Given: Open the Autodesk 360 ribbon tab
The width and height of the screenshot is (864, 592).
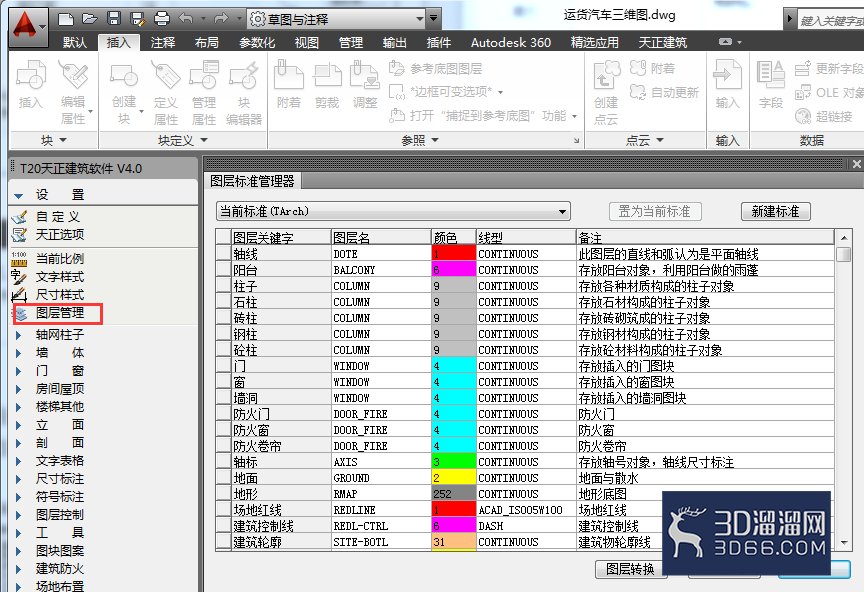Looking at the screenshot, I should tap(511, 42).
